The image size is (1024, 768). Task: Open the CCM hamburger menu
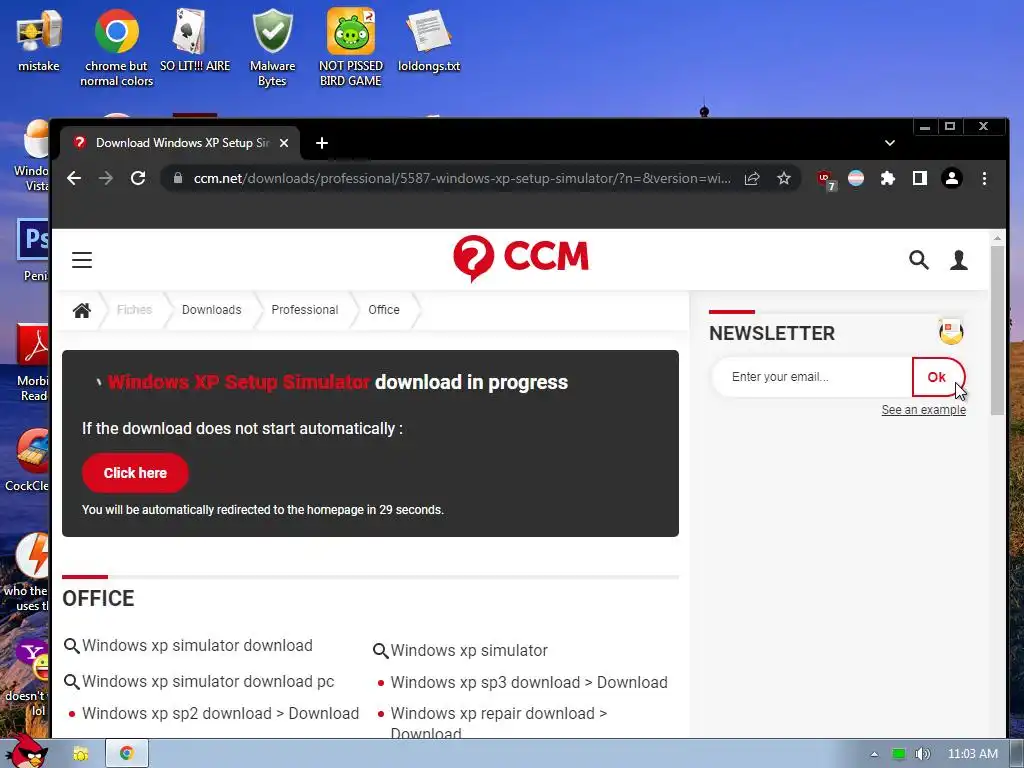[x=82, y=260]
